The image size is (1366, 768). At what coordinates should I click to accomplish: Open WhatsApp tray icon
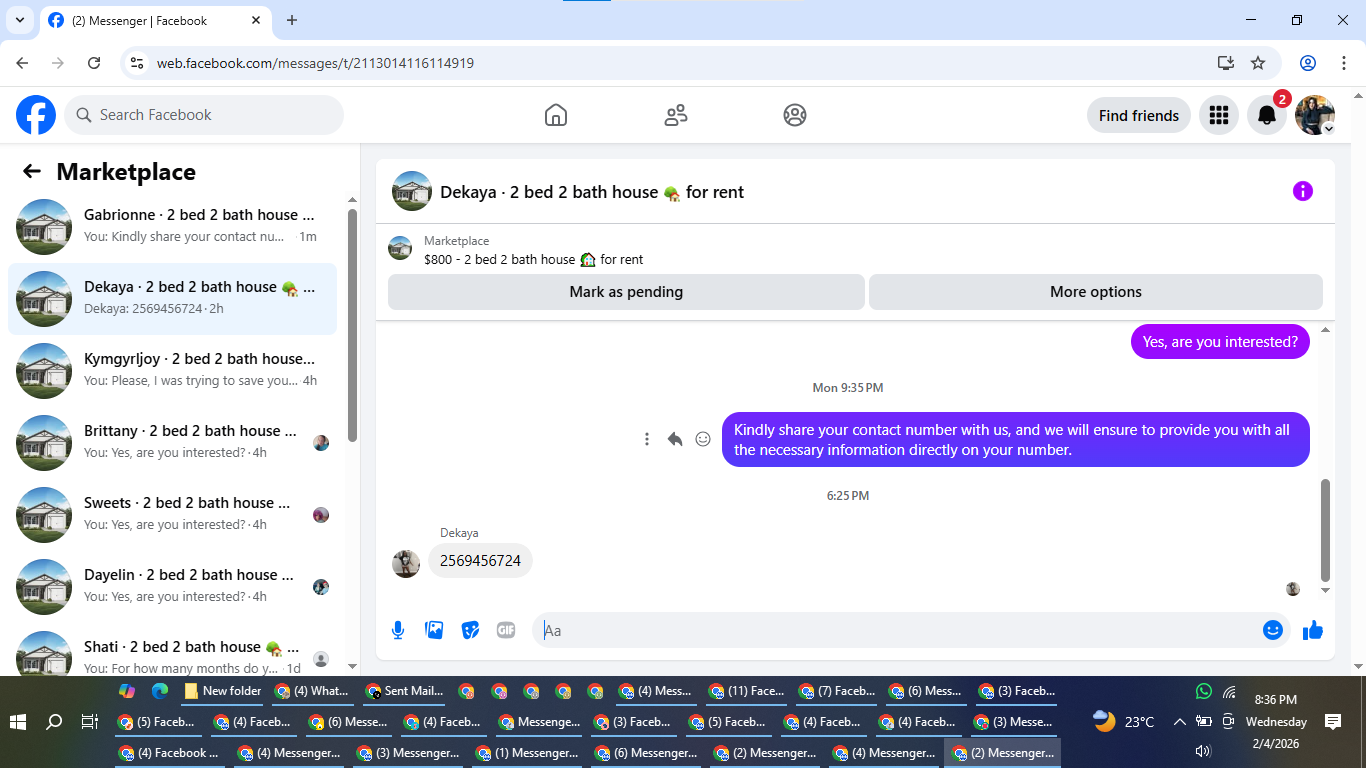point(1203,691)
